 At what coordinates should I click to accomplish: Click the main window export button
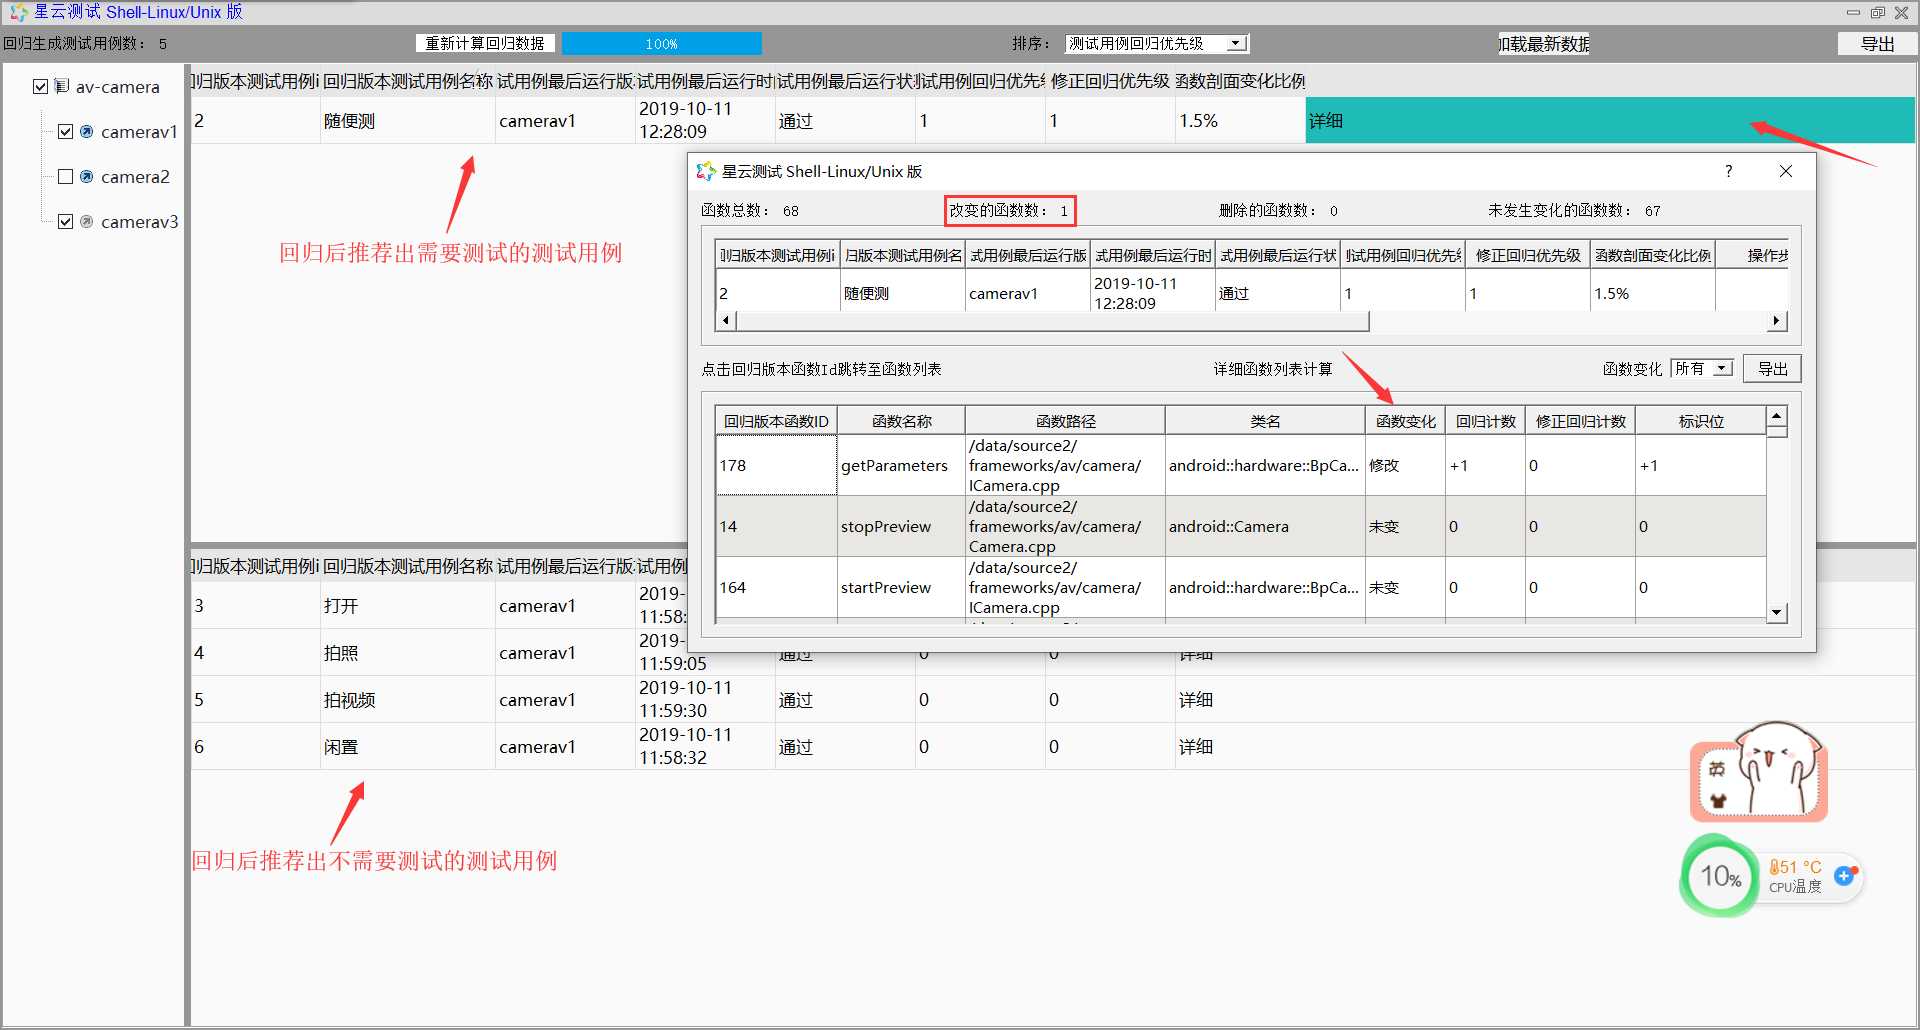(1877, 43)
